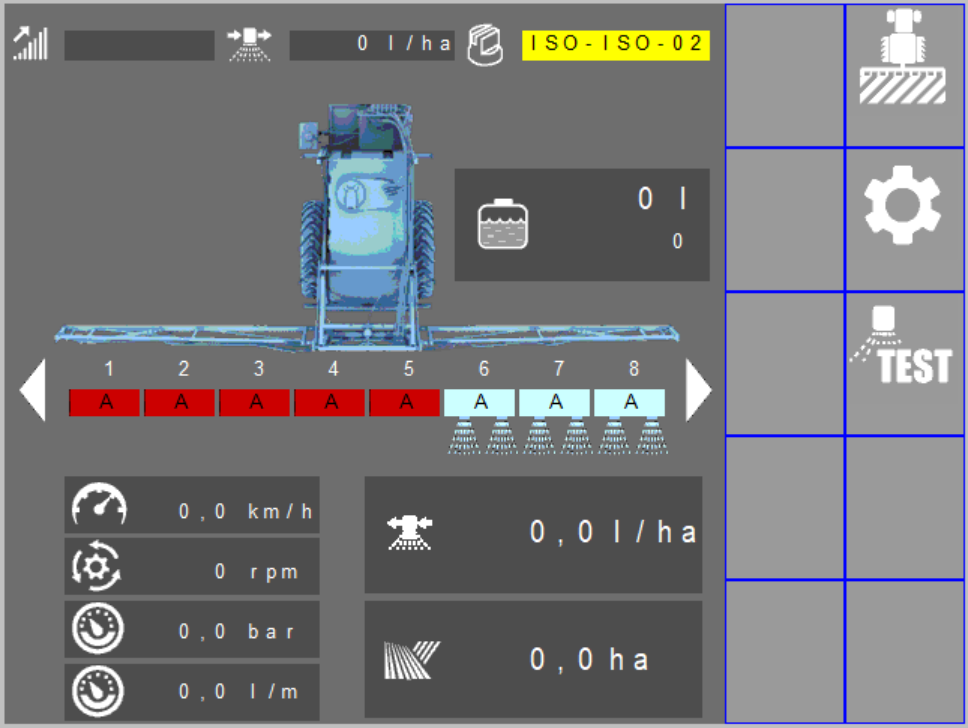968x728 pixels.
Task: Click the target rate 0 l/ha field
Action: (371, 45)
